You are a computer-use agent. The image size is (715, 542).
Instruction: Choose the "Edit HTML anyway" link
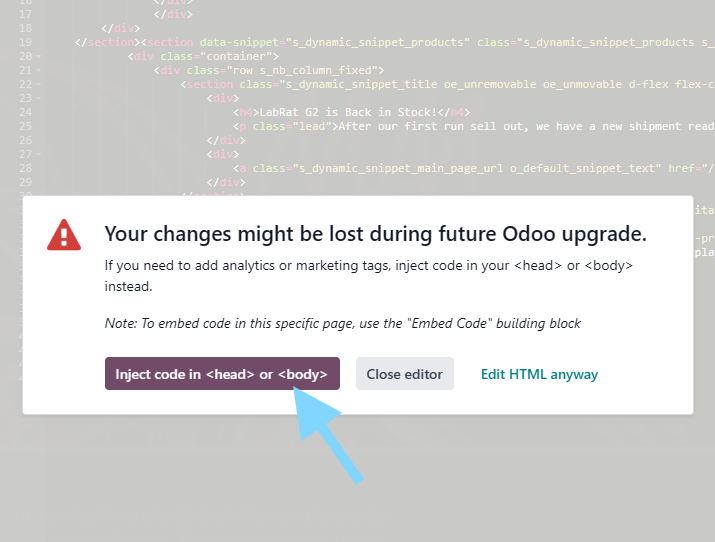click(x=539, y=374)
